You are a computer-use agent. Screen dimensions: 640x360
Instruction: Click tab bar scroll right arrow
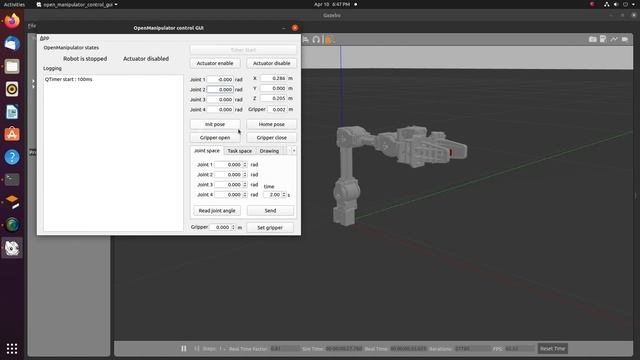click(x=294, y=151)
